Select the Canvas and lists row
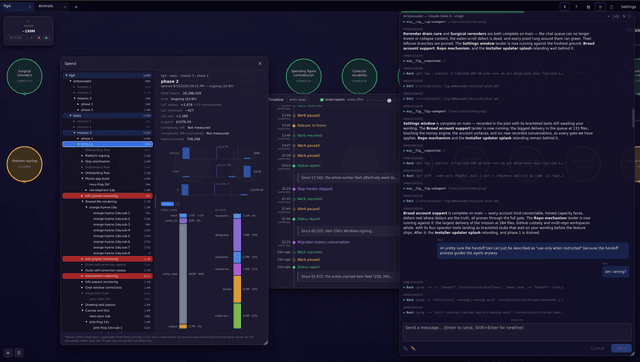 (107, 310)
